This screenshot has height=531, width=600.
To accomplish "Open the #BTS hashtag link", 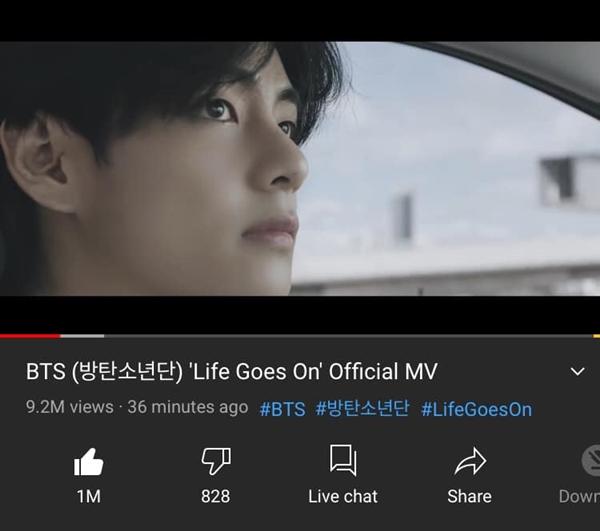I will point(282,409).
